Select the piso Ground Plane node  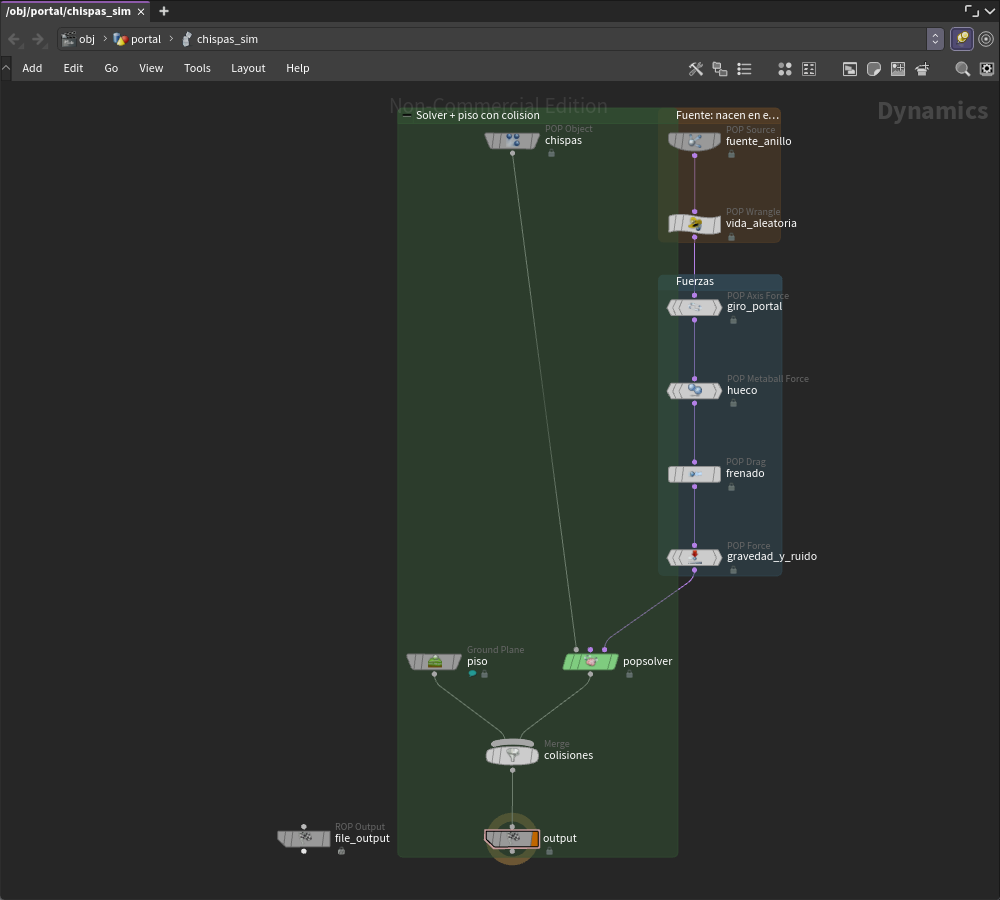tap(434, 661)
